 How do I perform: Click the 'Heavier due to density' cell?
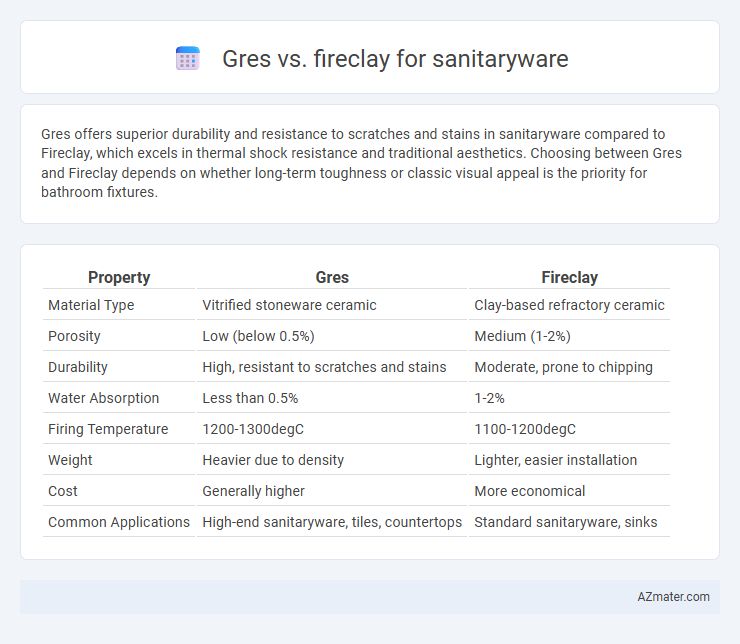[273, 460]
